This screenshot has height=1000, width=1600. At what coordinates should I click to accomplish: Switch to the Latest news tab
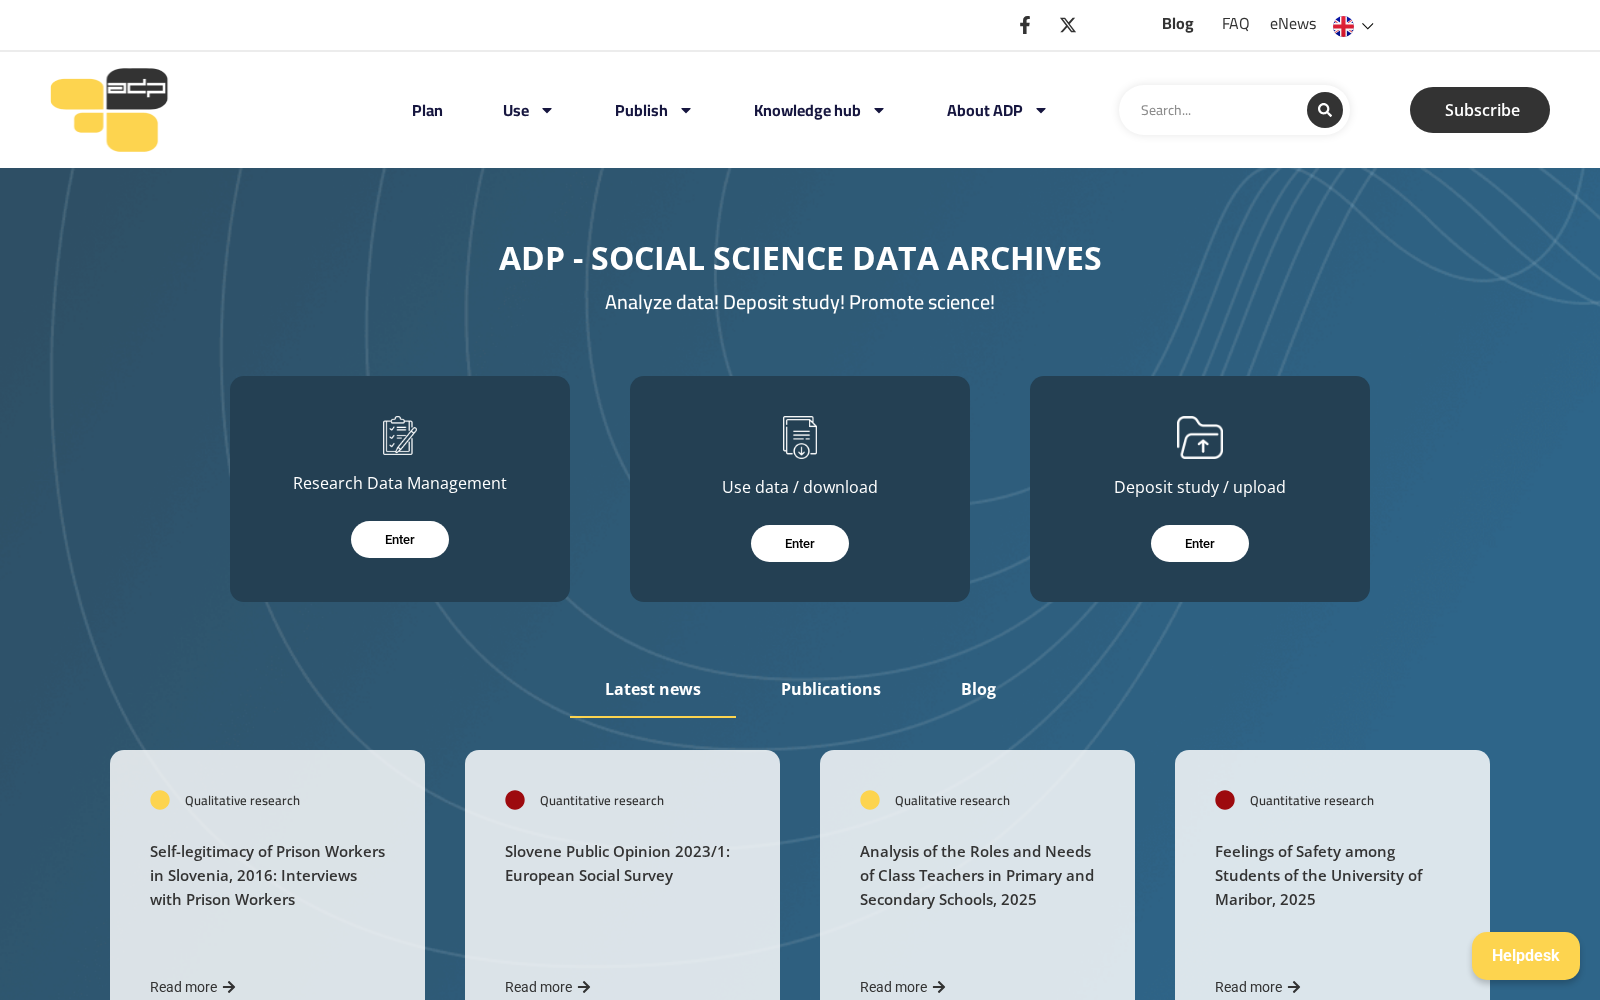coord(653,689)
